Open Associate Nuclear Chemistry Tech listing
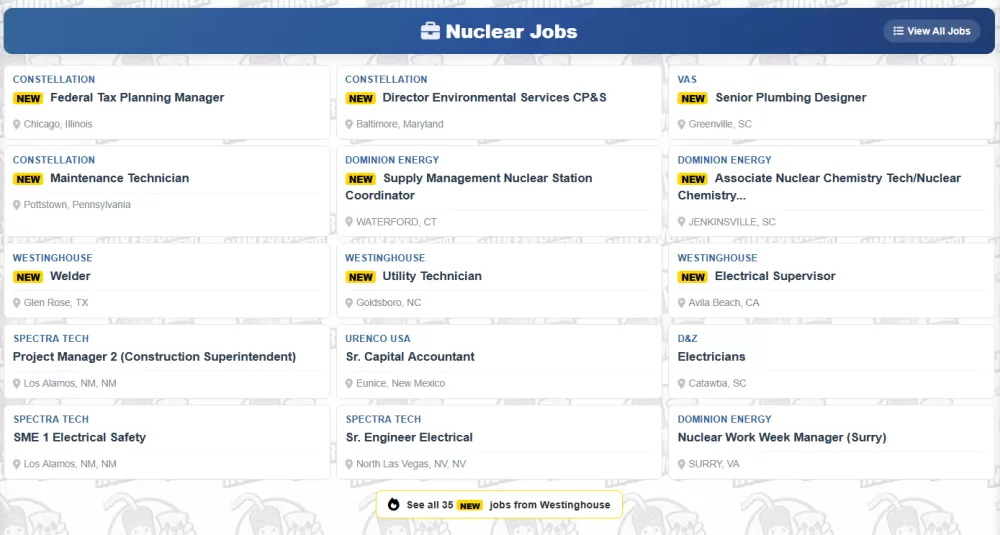 click(x=820, y=187)
